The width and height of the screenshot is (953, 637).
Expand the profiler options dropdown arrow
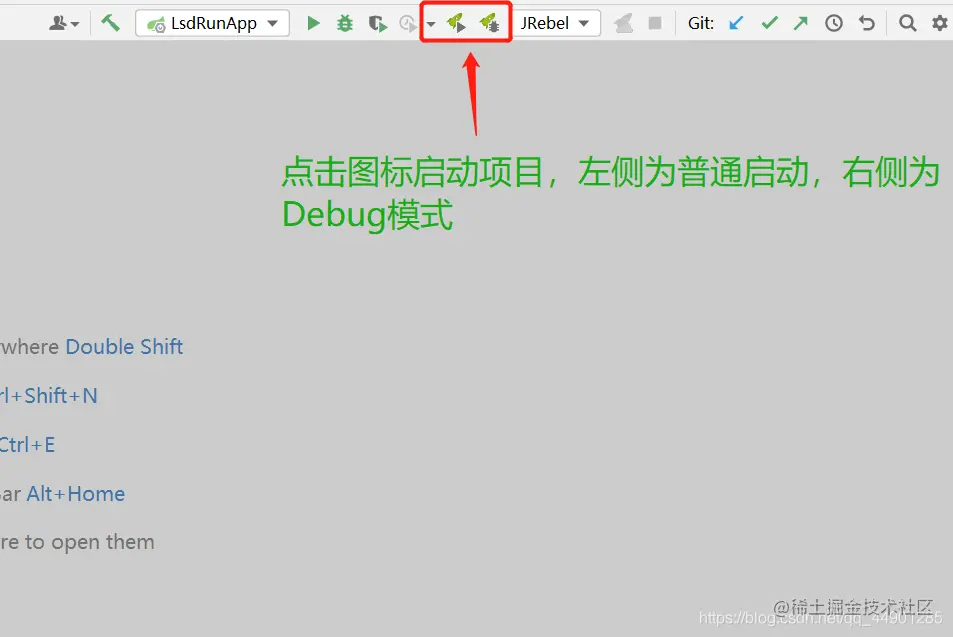coord(430,22)
